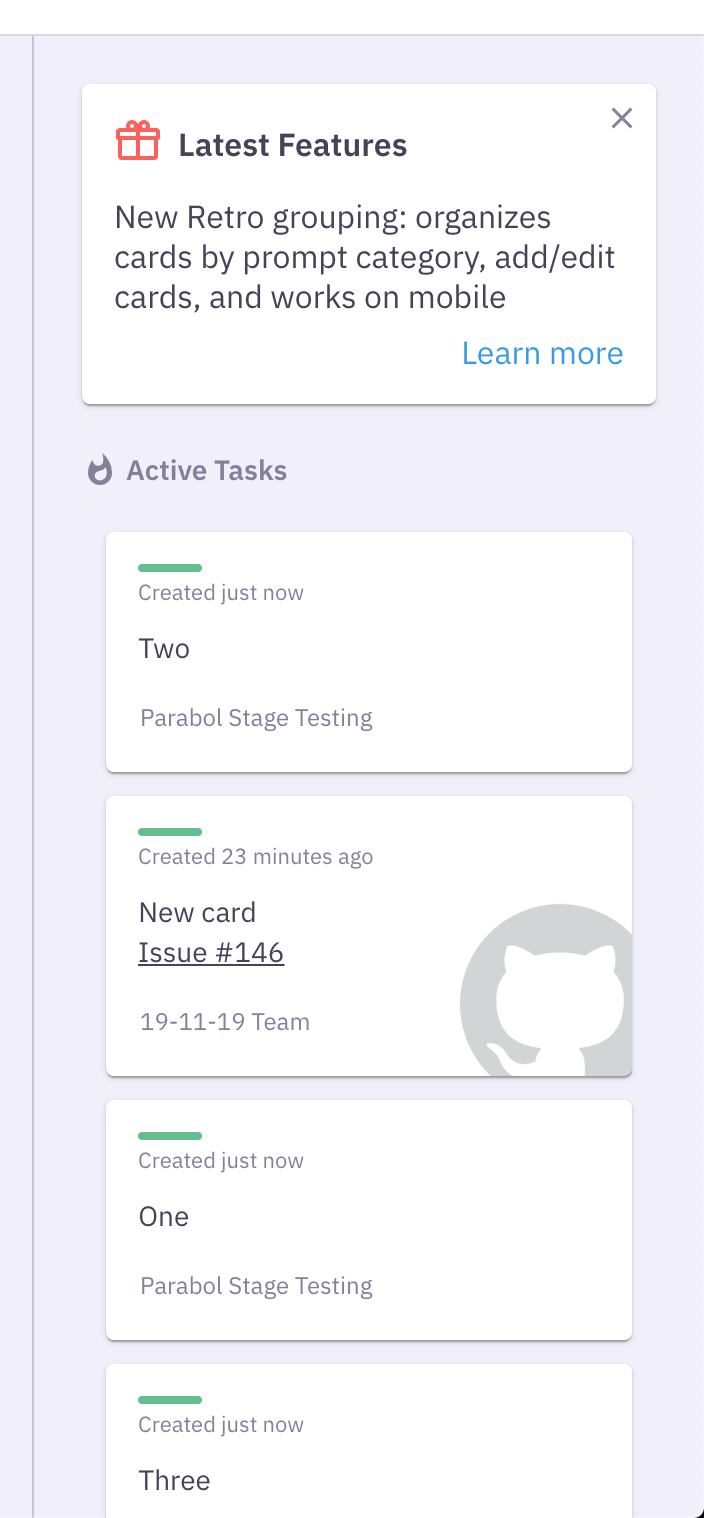Follow the Issue #146 link
Image resolution: width=704 pixels, height=1518 pixels.
[x=210, y=952]
